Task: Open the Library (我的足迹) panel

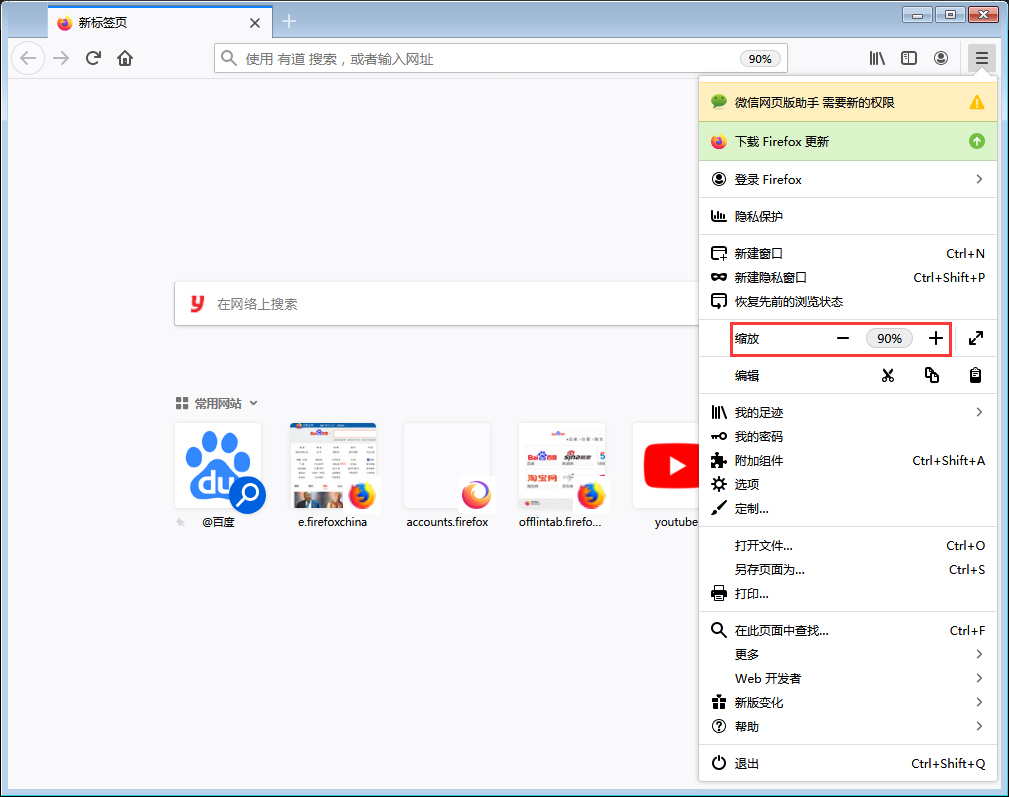Action: click(760, 411)
